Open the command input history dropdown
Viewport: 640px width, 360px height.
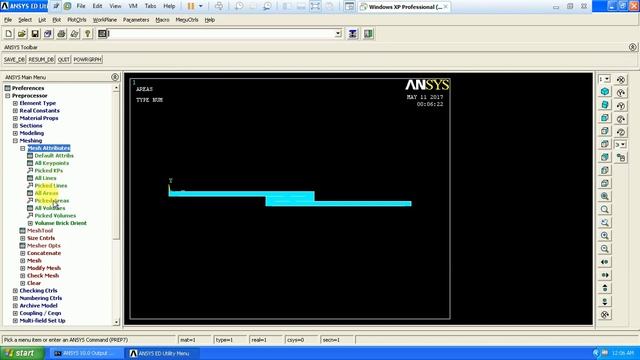click(338, 34)
